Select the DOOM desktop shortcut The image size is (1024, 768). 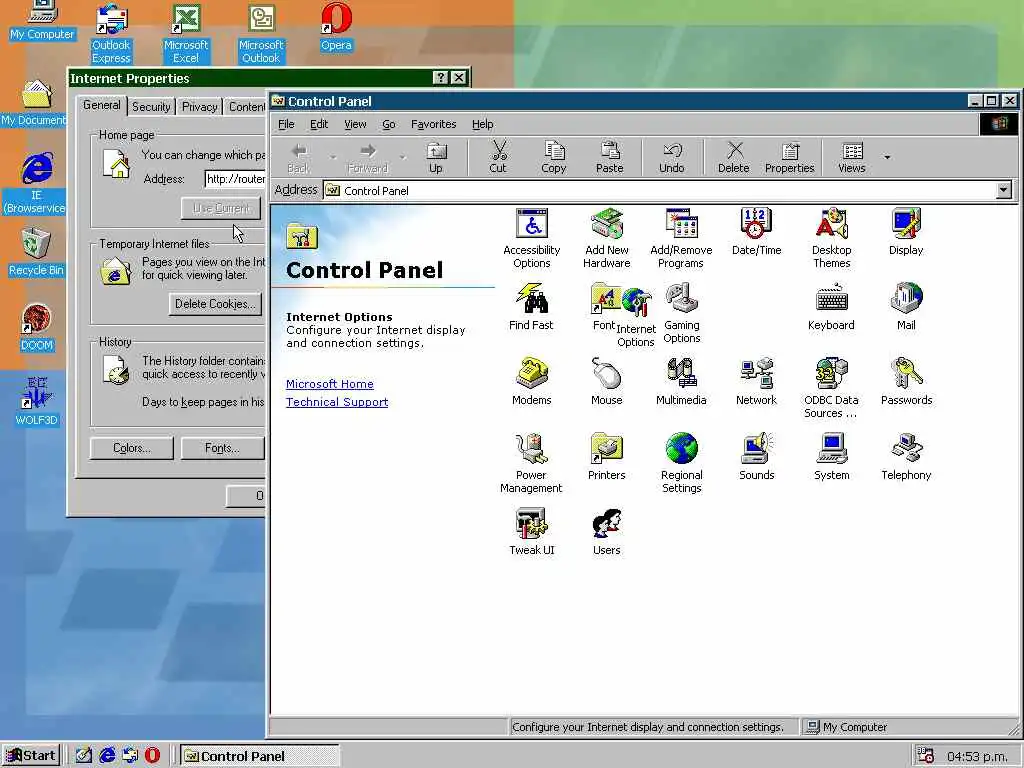coord(36,327)
